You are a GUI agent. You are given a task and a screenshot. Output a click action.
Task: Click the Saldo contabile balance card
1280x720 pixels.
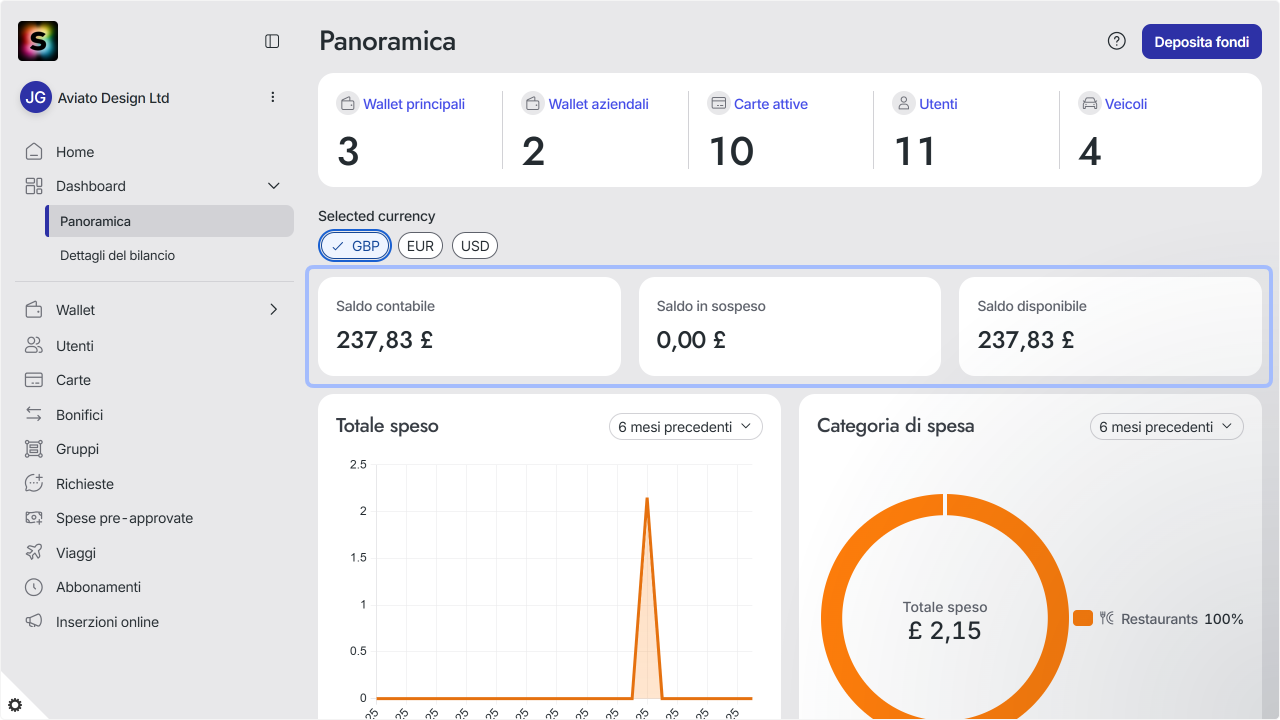pos(469,327)
